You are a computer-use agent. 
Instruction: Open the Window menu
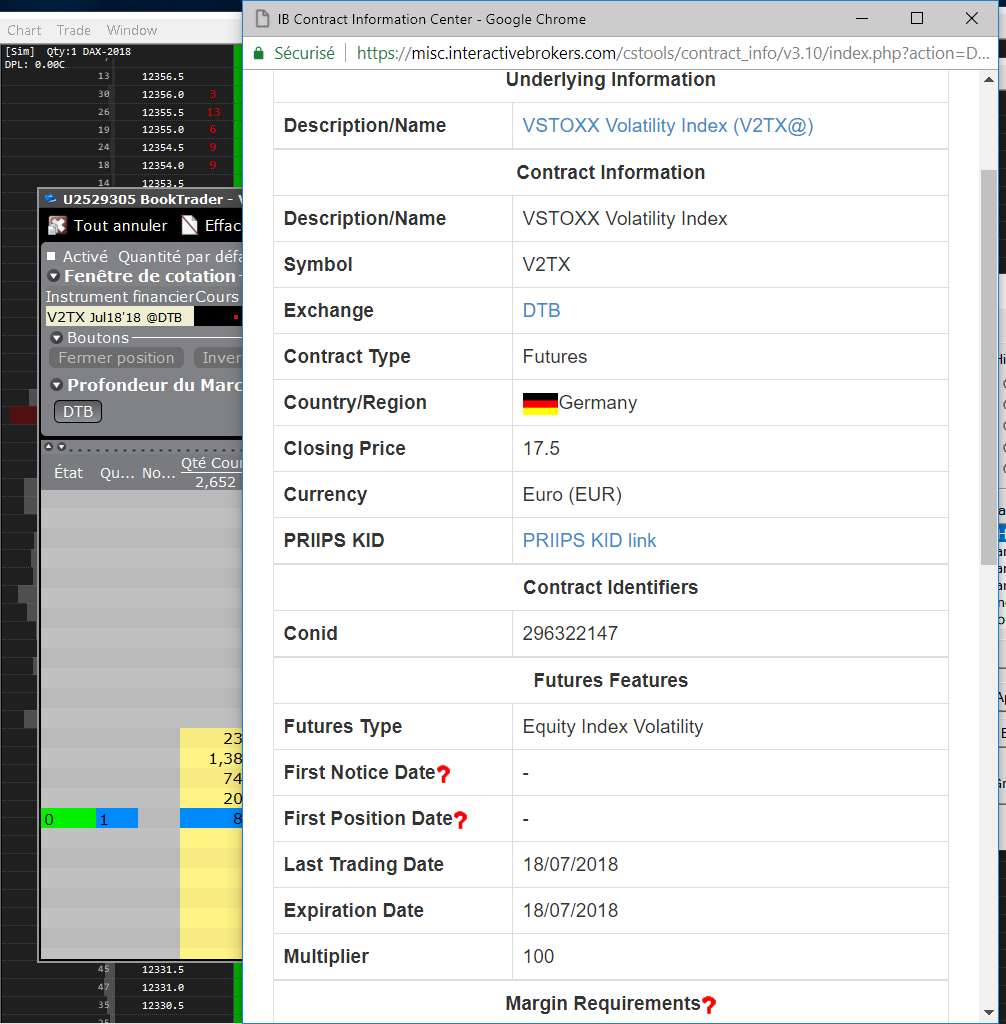click(132, 30)
